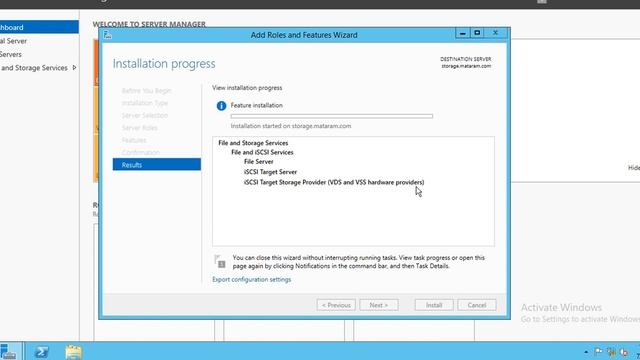
Task: Click the network icon in system tray
Action: (x=611, y=351)
